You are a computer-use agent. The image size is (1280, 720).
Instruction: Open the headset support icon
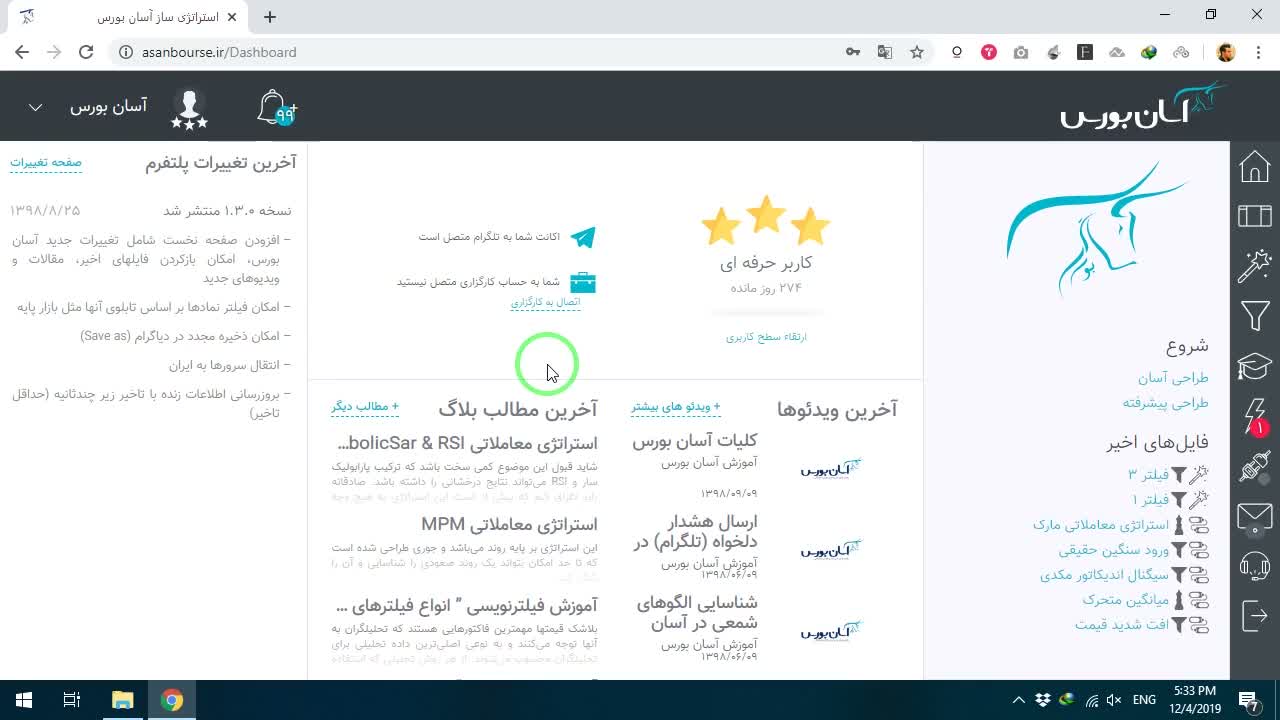1254,567
